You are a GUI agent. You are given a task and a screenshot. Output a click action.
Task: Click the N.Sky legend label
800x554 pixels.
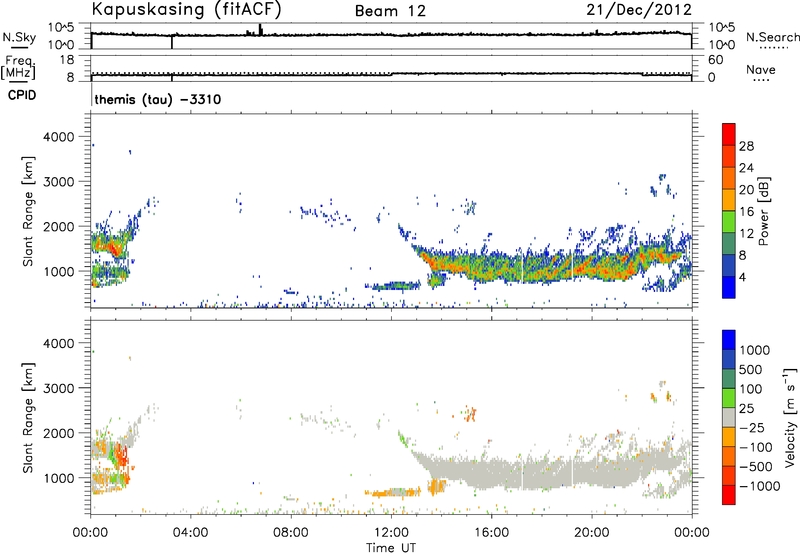(x=19, y=37)
